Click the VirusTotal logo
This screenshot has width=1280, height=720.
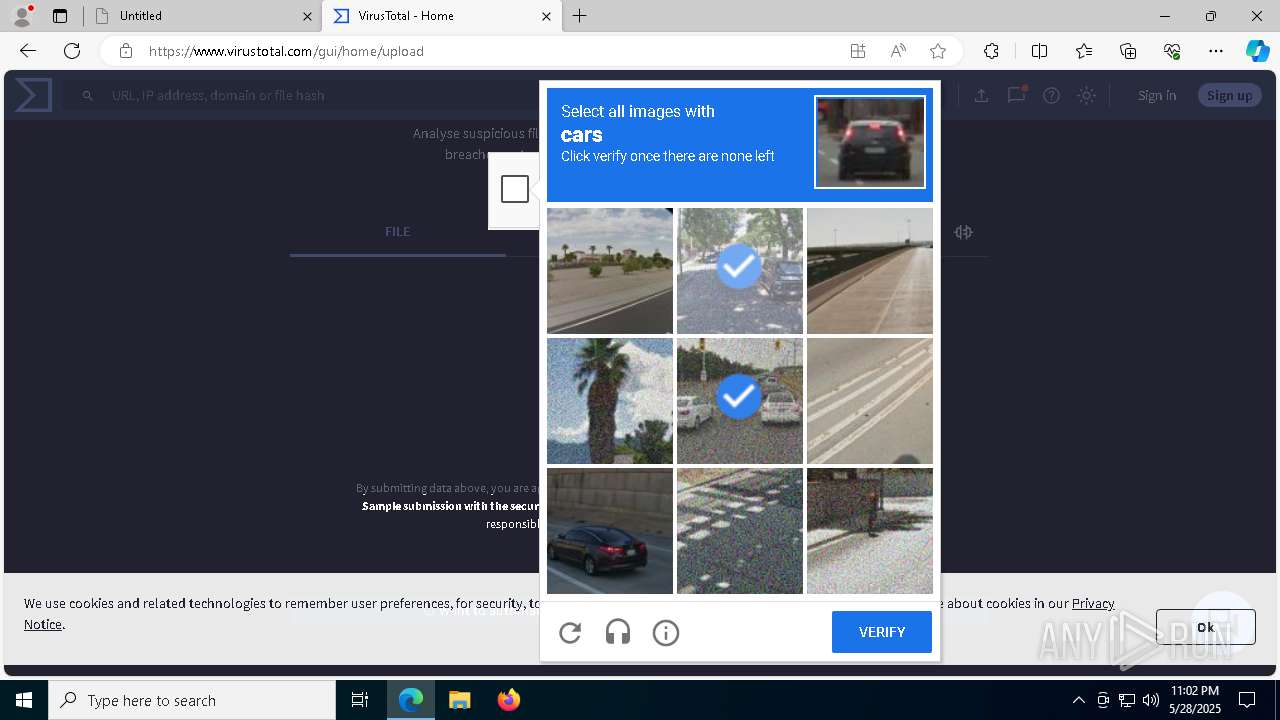(33, 95)
